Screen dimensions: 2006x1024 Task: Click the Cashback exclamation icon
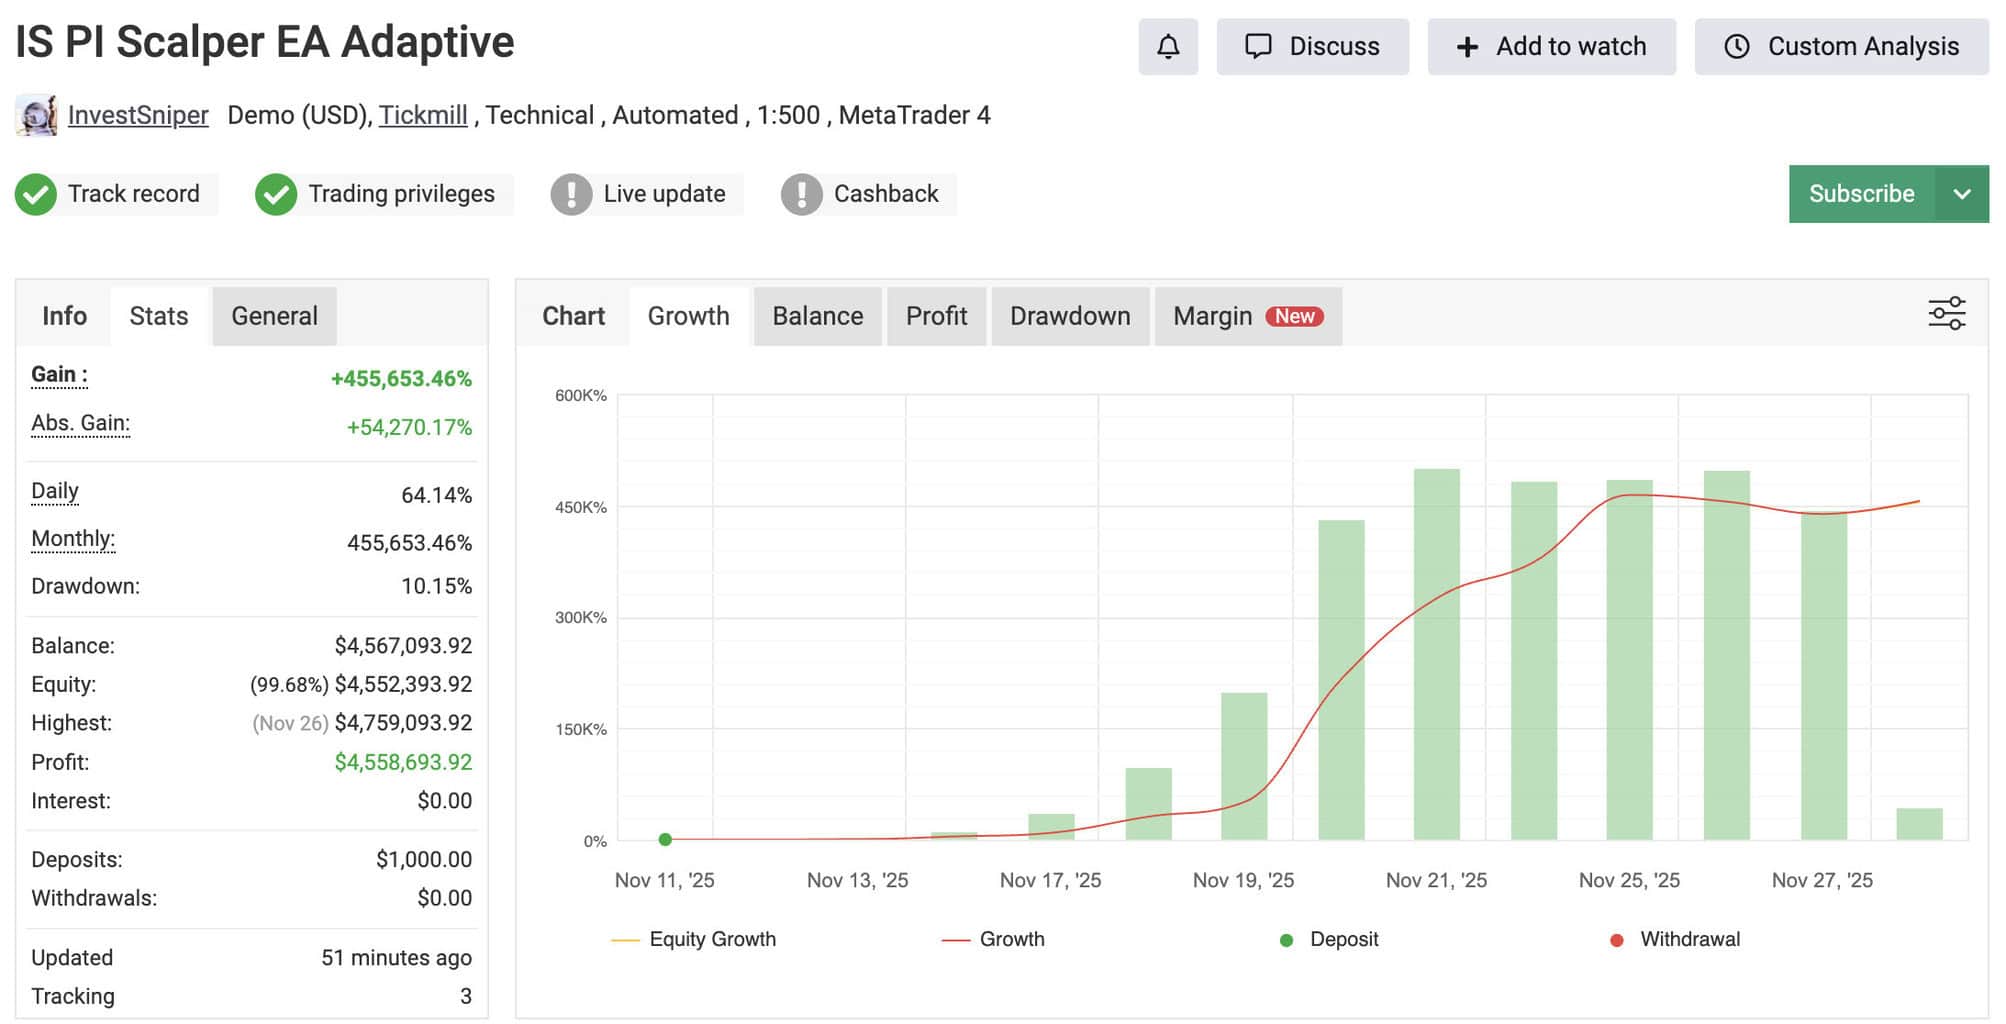coord(801,194)
